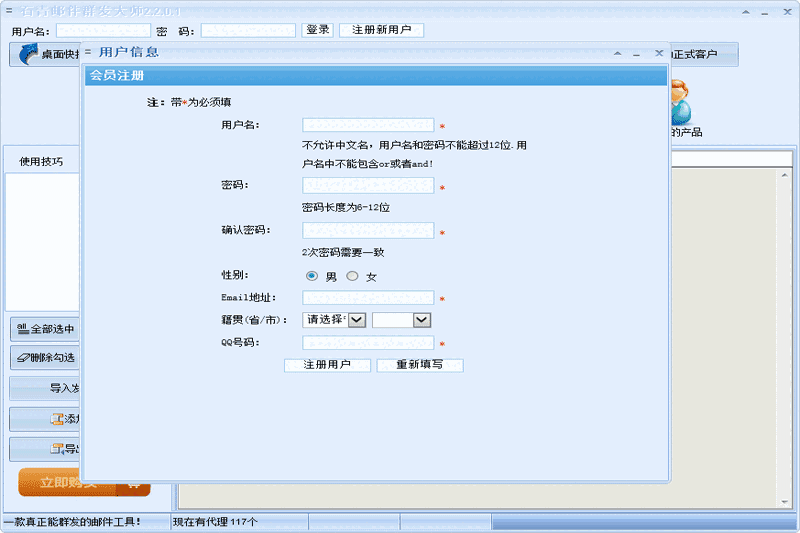This screenshot has height=533, width=800.
Task: Click the select-all icon button 全部选中
Action: (x=45, y=329)
